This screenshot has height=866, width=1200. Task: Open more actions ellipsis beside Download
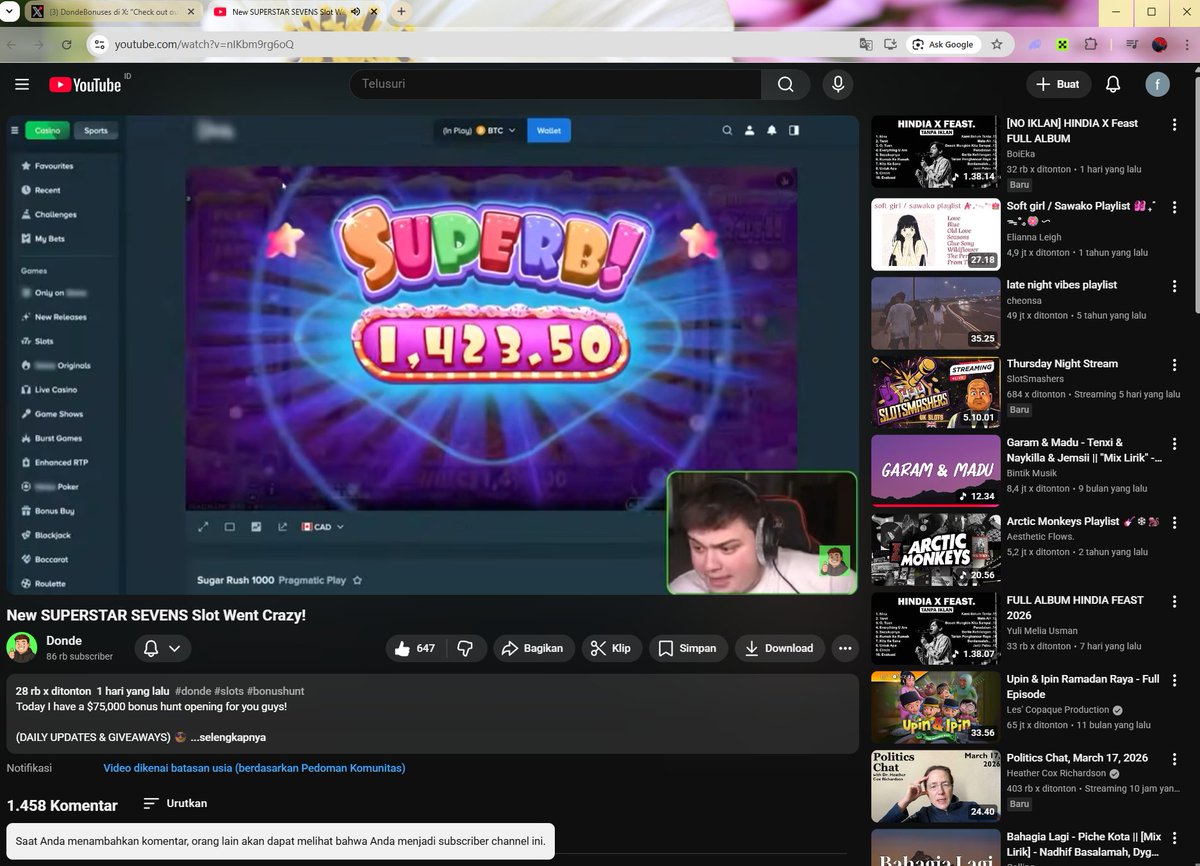tap(845, 648)
